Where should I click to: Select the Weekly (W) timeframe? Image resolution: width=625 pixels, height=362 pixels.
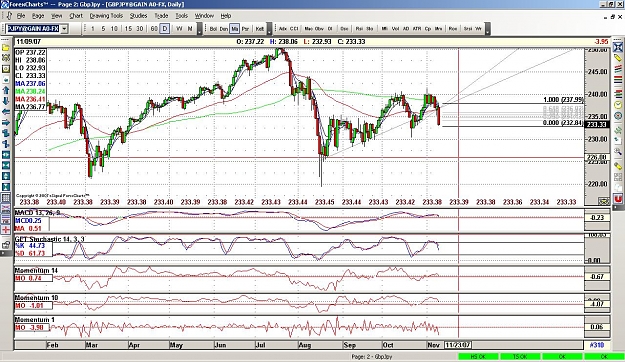(x=179, y=29)
